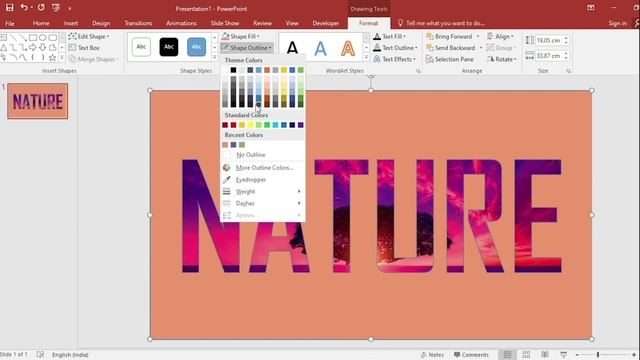Open the File tab
Screen dimensions: 640x360
point(9,23)
